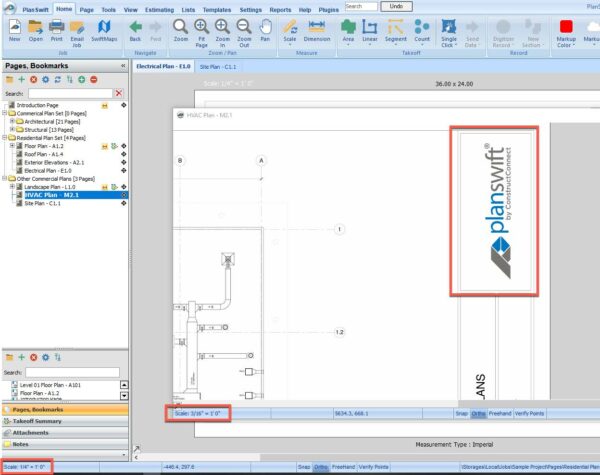Collapse Other Commercial Plans folder
Screen dimensions: 600x475
click(x=5, y=178)
